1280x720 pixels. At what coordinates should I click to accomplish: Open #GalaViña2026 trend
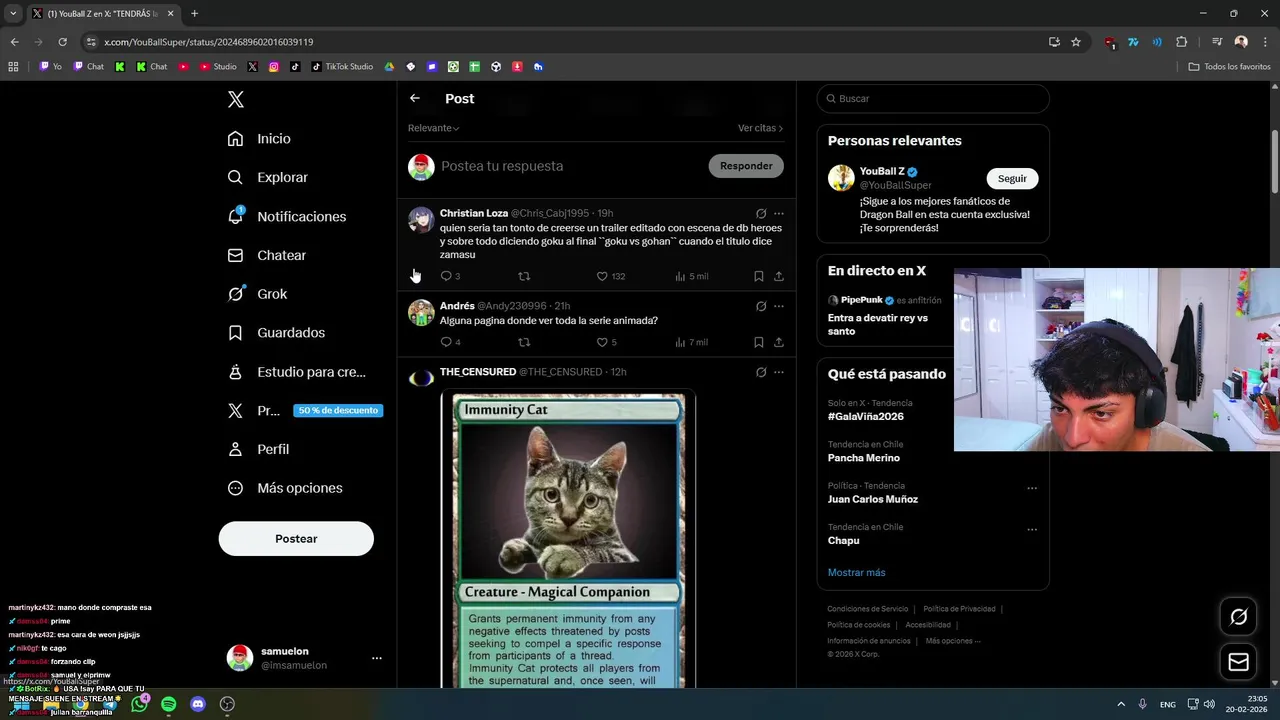(866, 416)
